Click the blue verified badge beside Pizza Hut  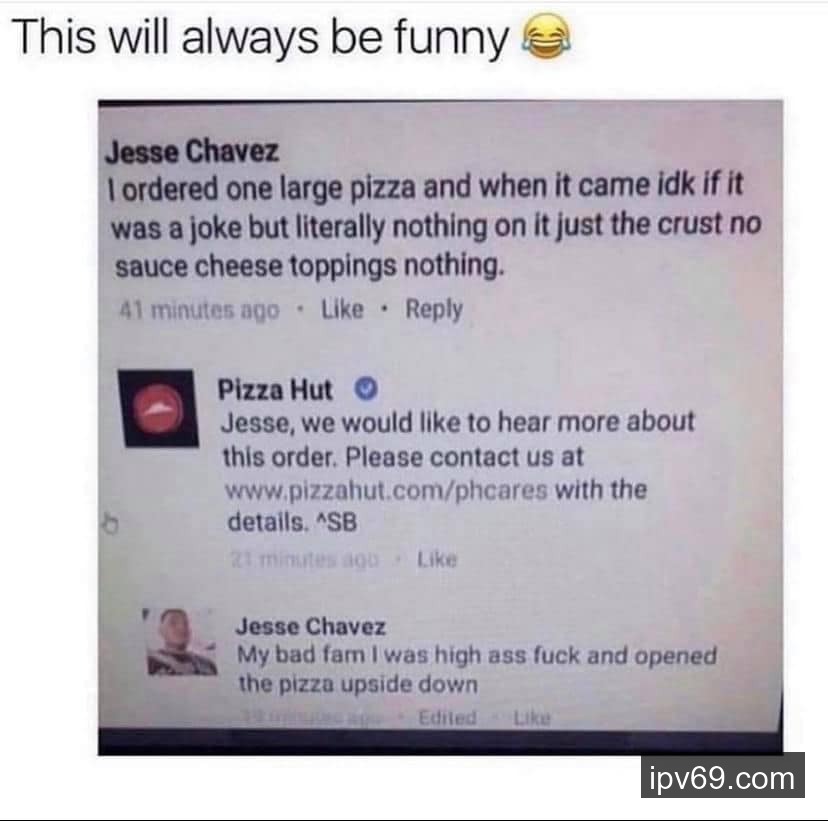tap(365, 389)
